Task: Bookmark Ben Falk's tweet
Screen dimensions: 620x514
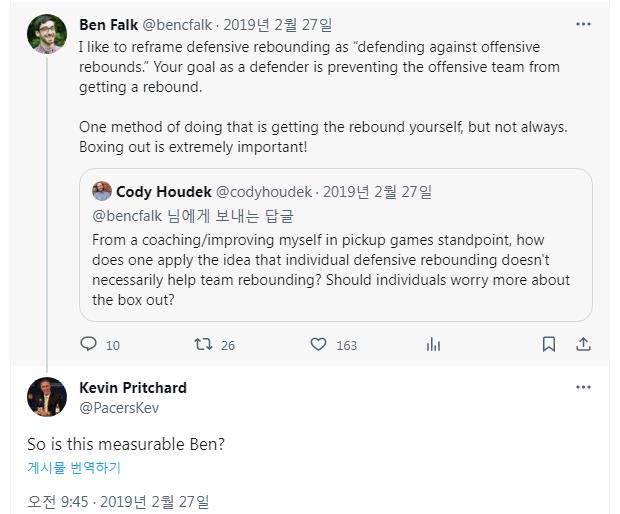Action: tap(549, 344)
